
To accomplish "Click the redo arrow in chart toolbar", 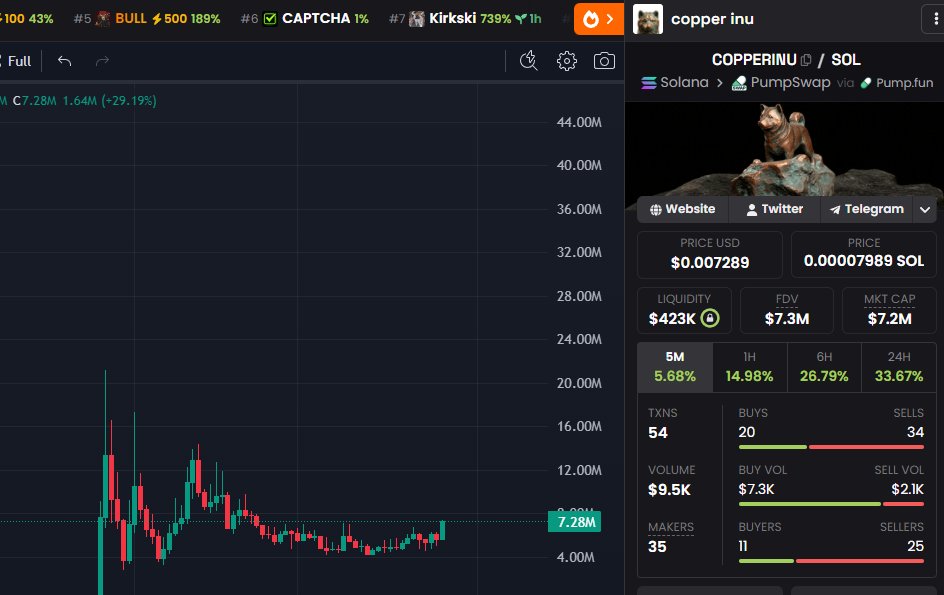I will pos(102,61).
